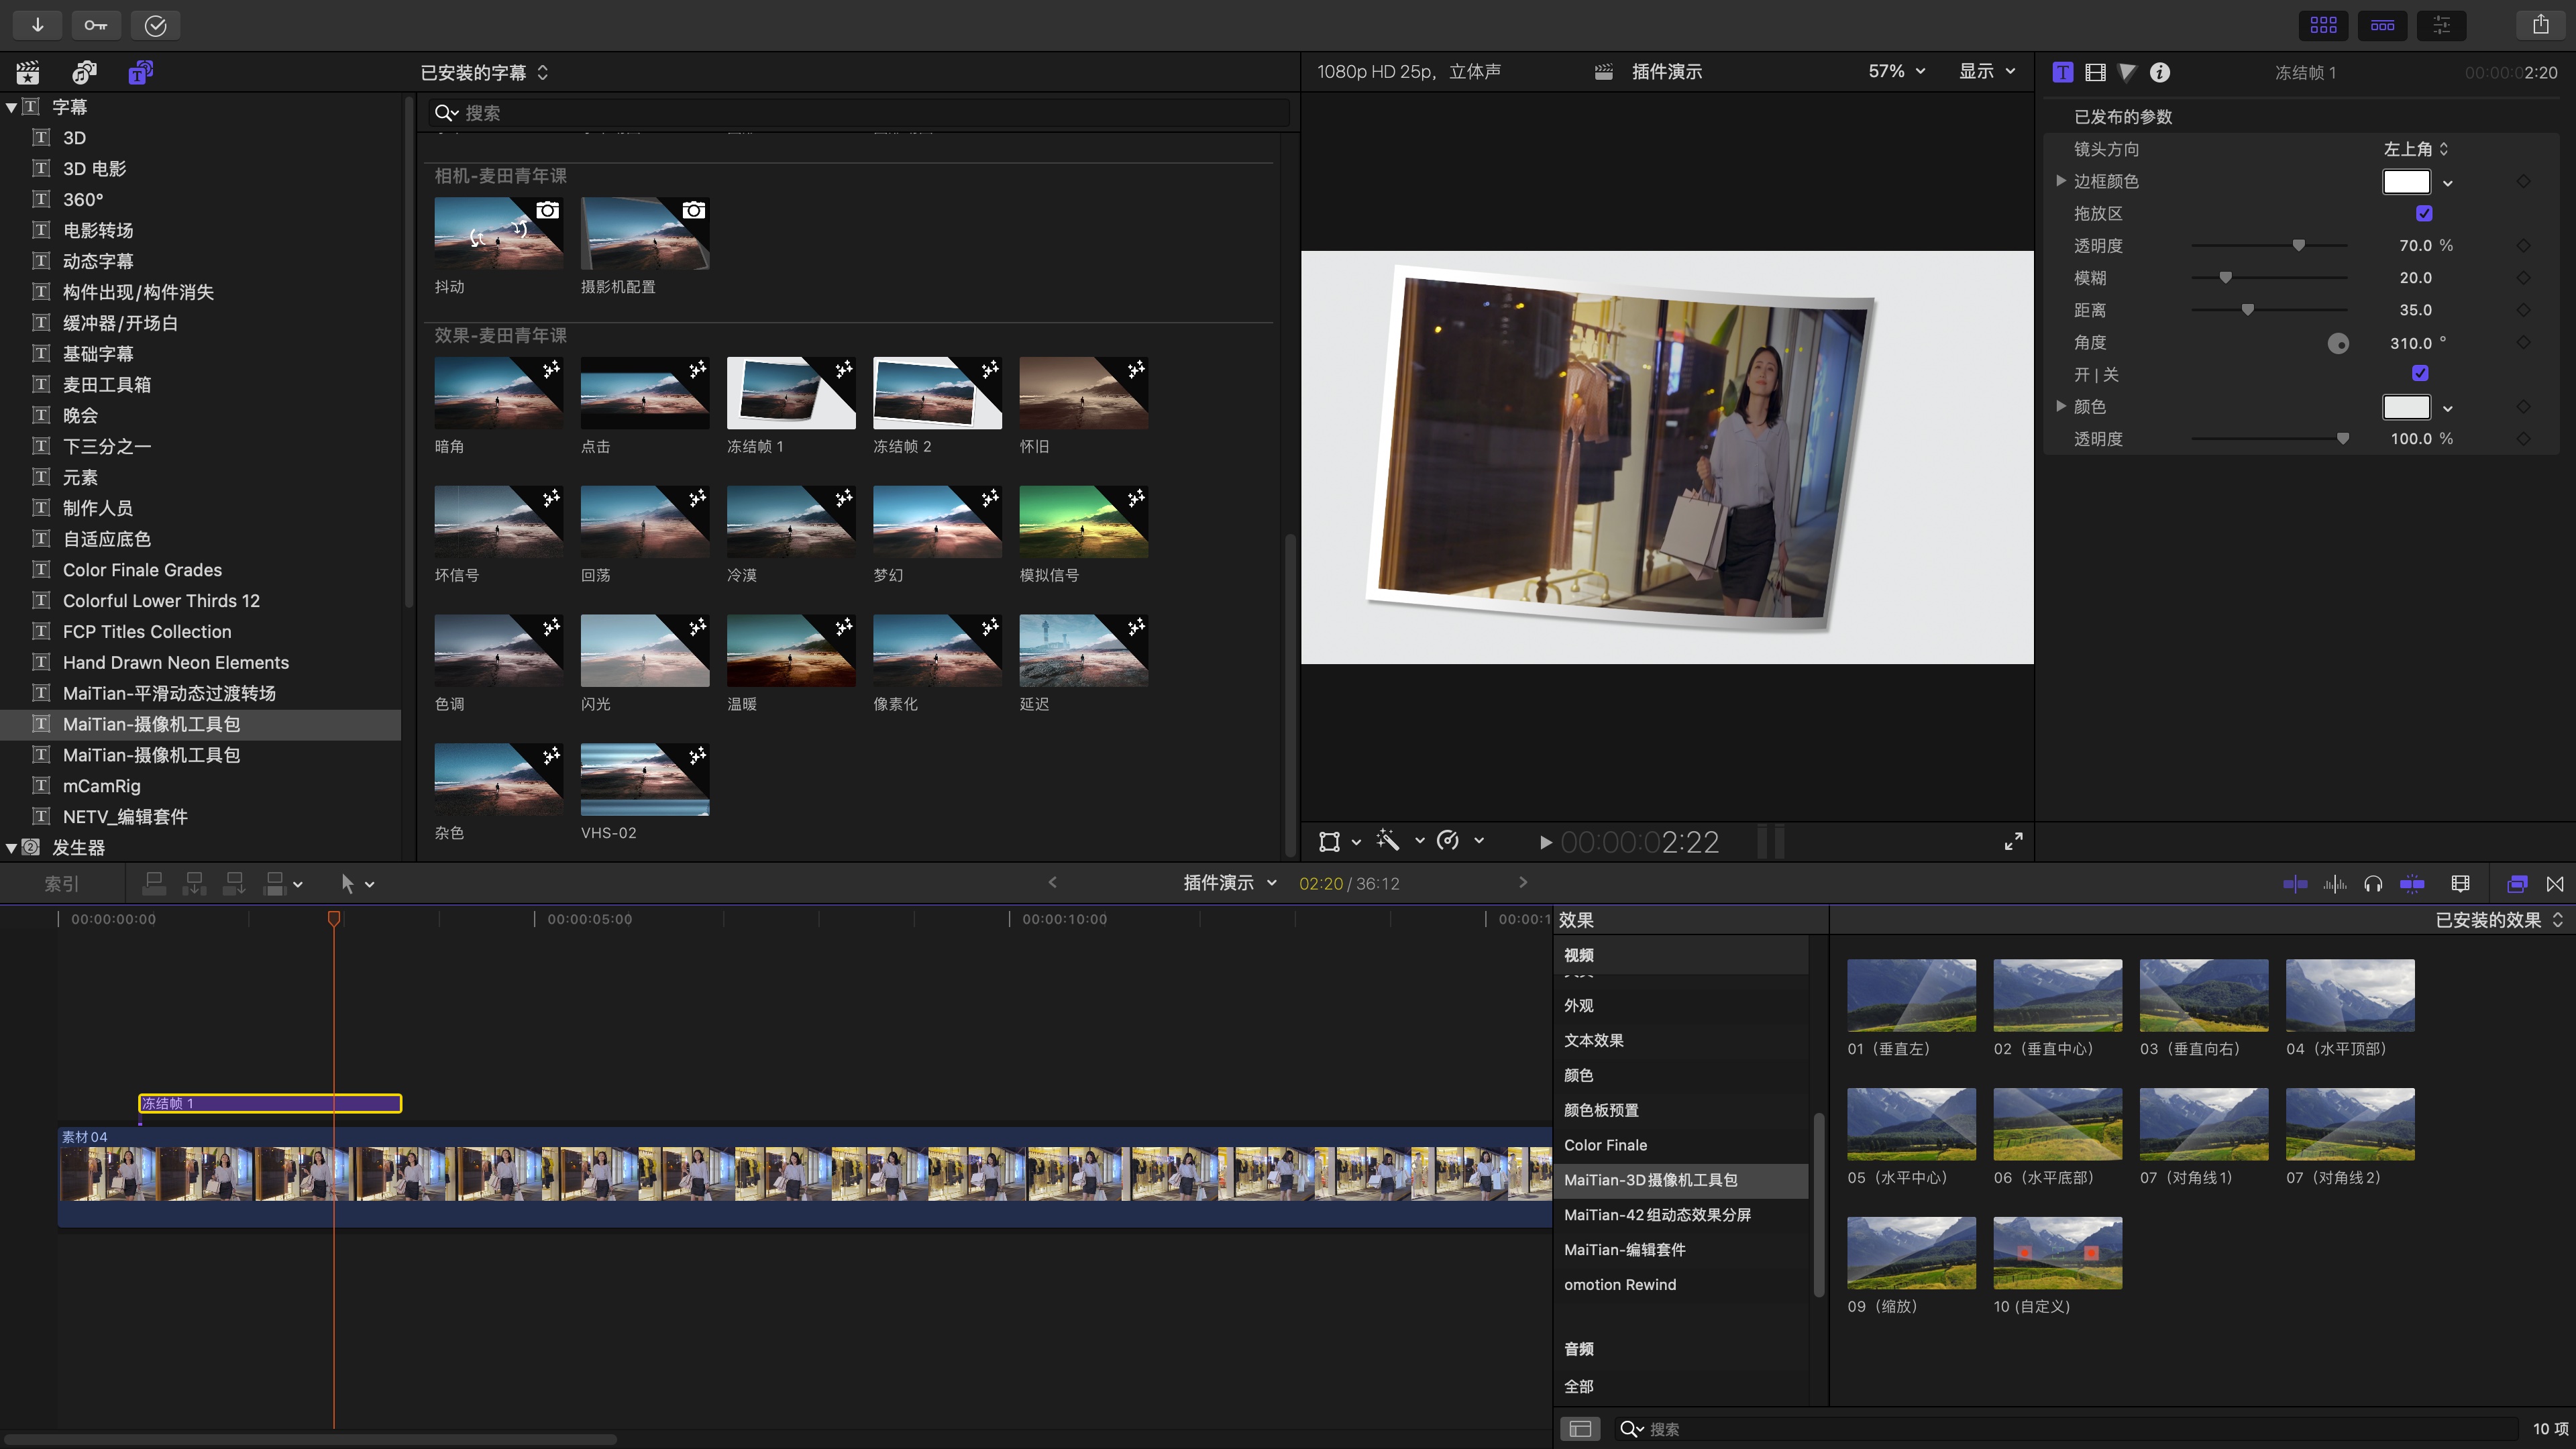
Task: Click the 索引 index button
Action: tap(62, 884)
